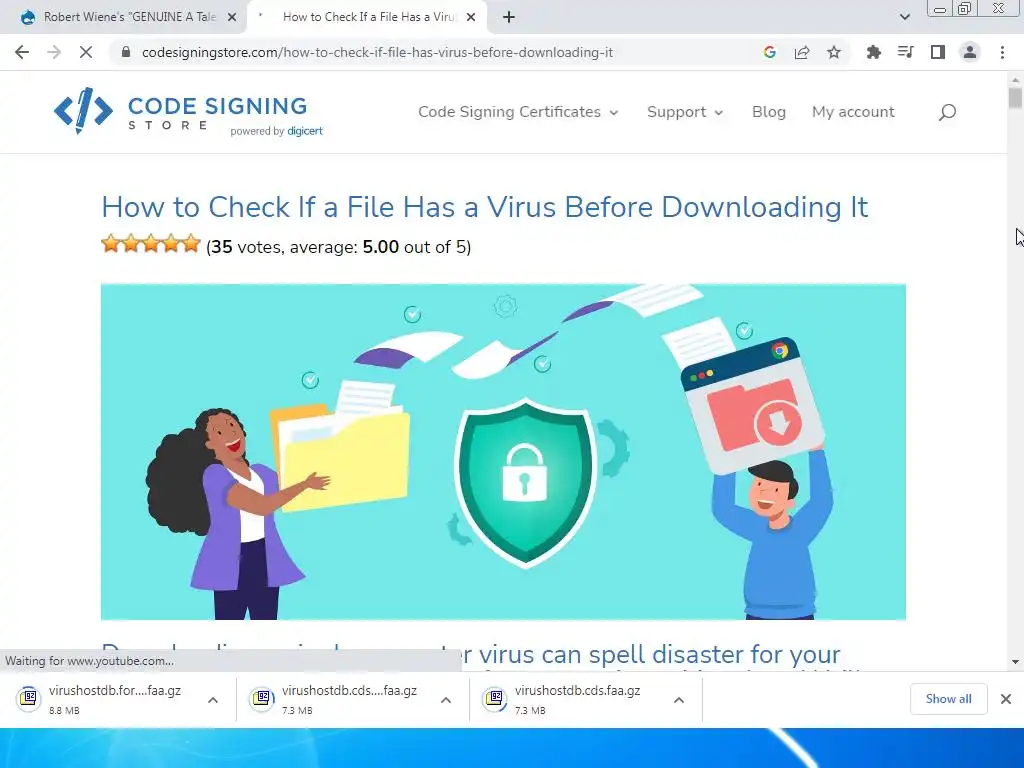This screenshot has width=1024, height=768.
Task: Bookmark this page with the star icon
Action: tap(834, 52)
